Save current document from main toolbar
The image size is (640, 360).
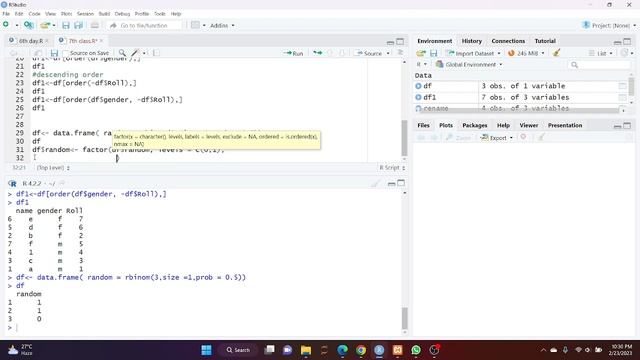(66, 25)
